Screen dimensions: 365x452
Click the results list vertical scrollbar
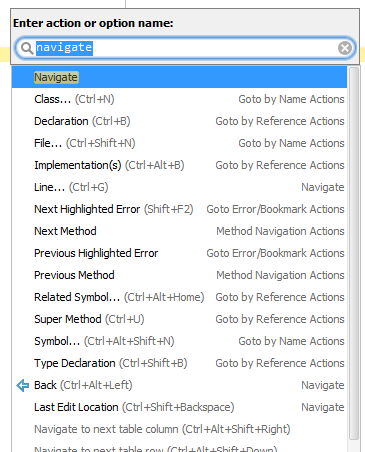pyautogui.click(x=354, y=253)
